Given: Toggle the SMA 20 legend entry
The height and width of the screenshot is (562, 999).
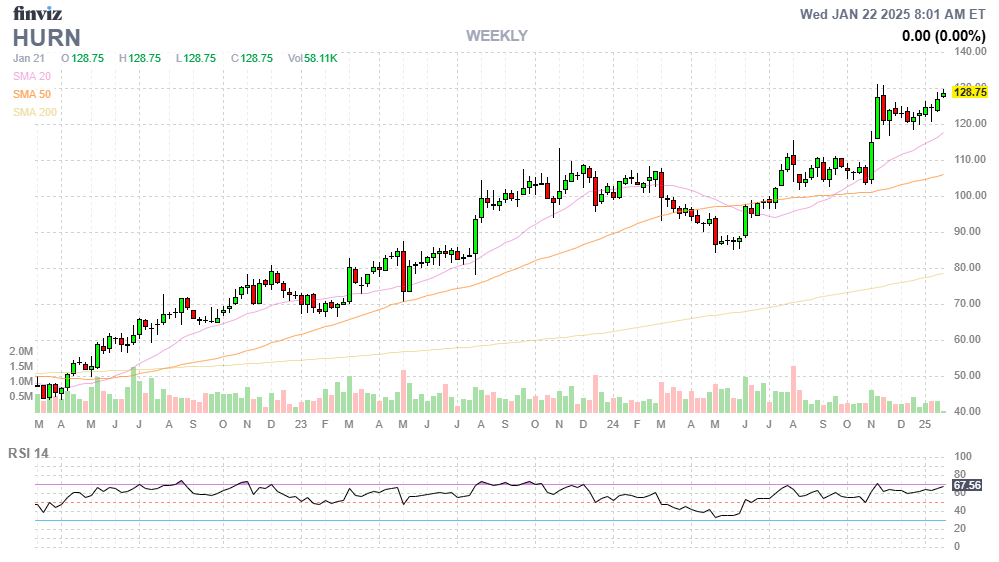Looking at the screenshot, I should (x=31, y=76).
